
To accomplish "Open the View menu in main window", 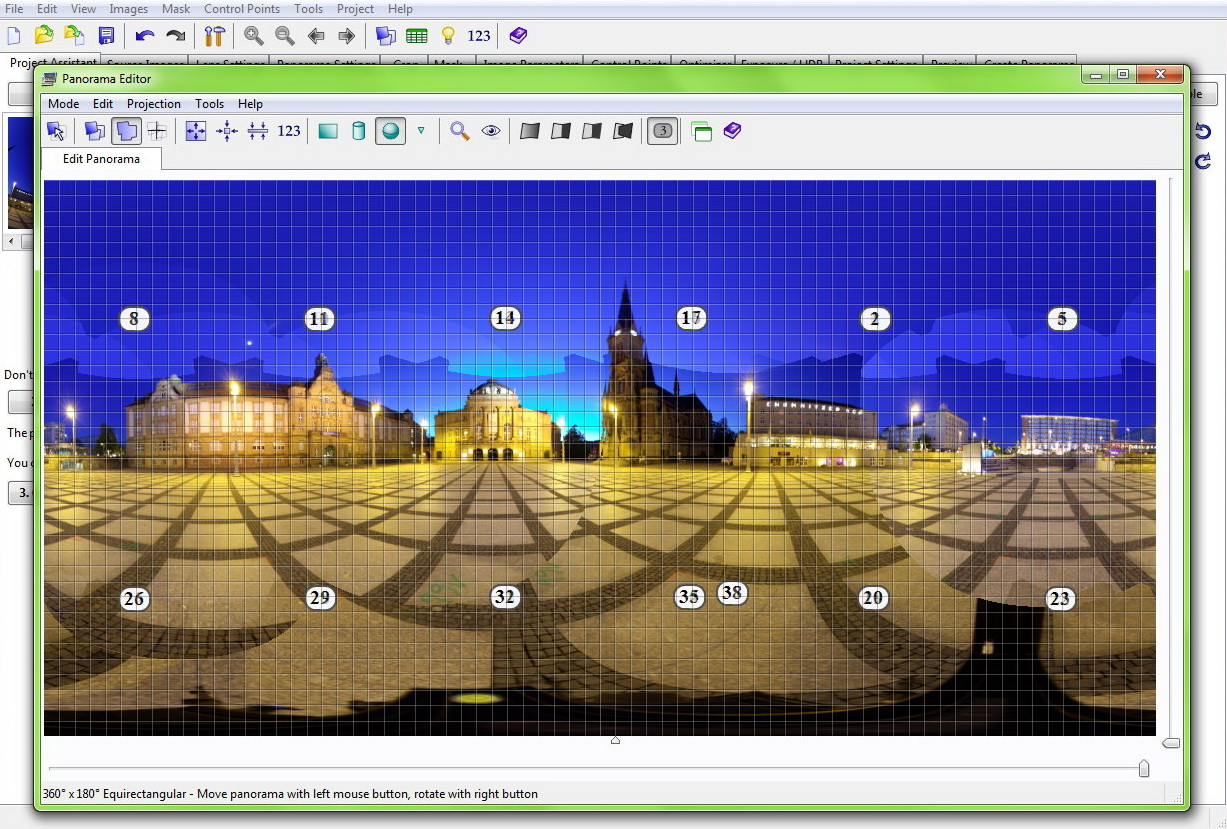I will tap(84, 9).
